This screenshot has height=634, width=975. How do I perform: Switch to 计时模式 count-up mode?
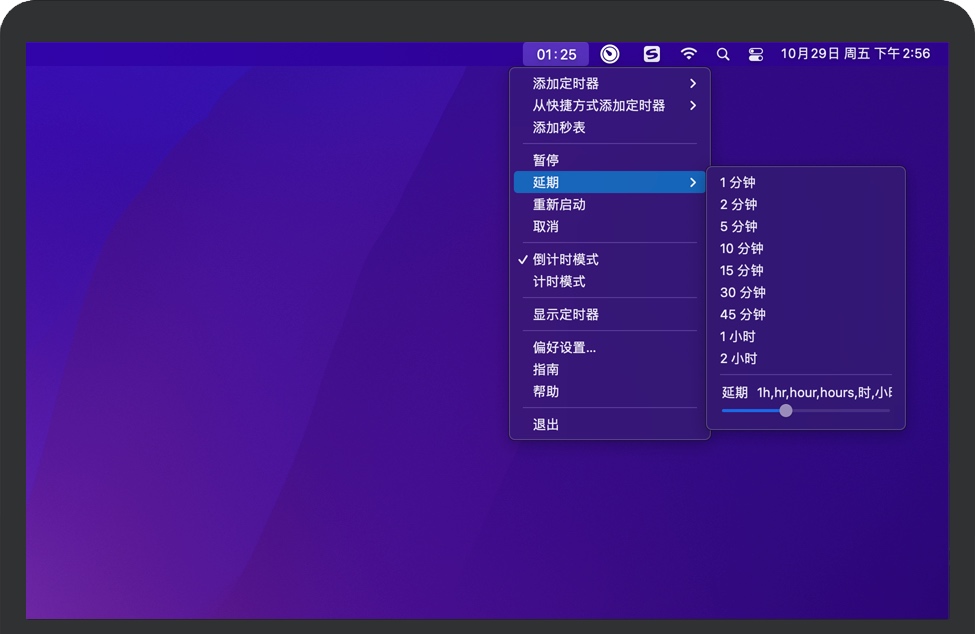tap(559, 281)
